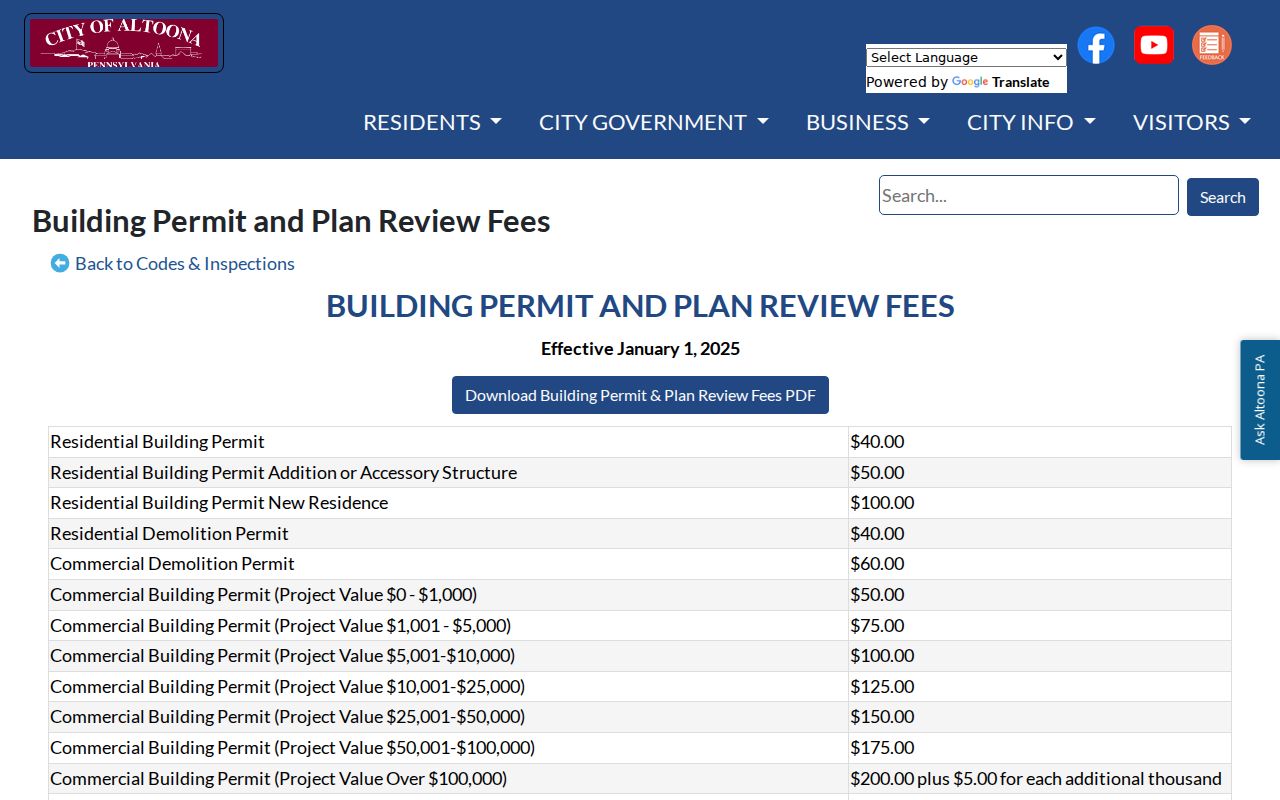
Task: Expand the Residents menu
Action: [x=432, y=122]
